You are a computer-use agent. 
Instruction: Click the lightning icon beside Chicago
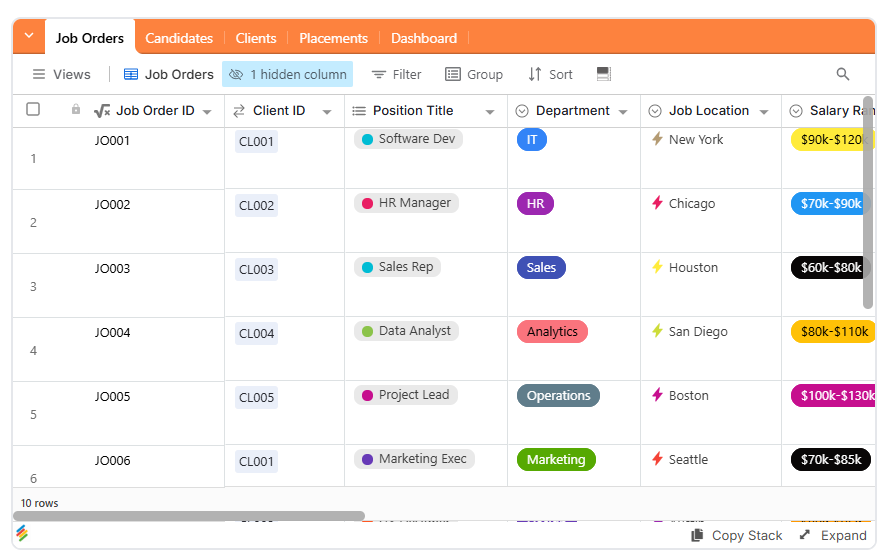[657, 202]
